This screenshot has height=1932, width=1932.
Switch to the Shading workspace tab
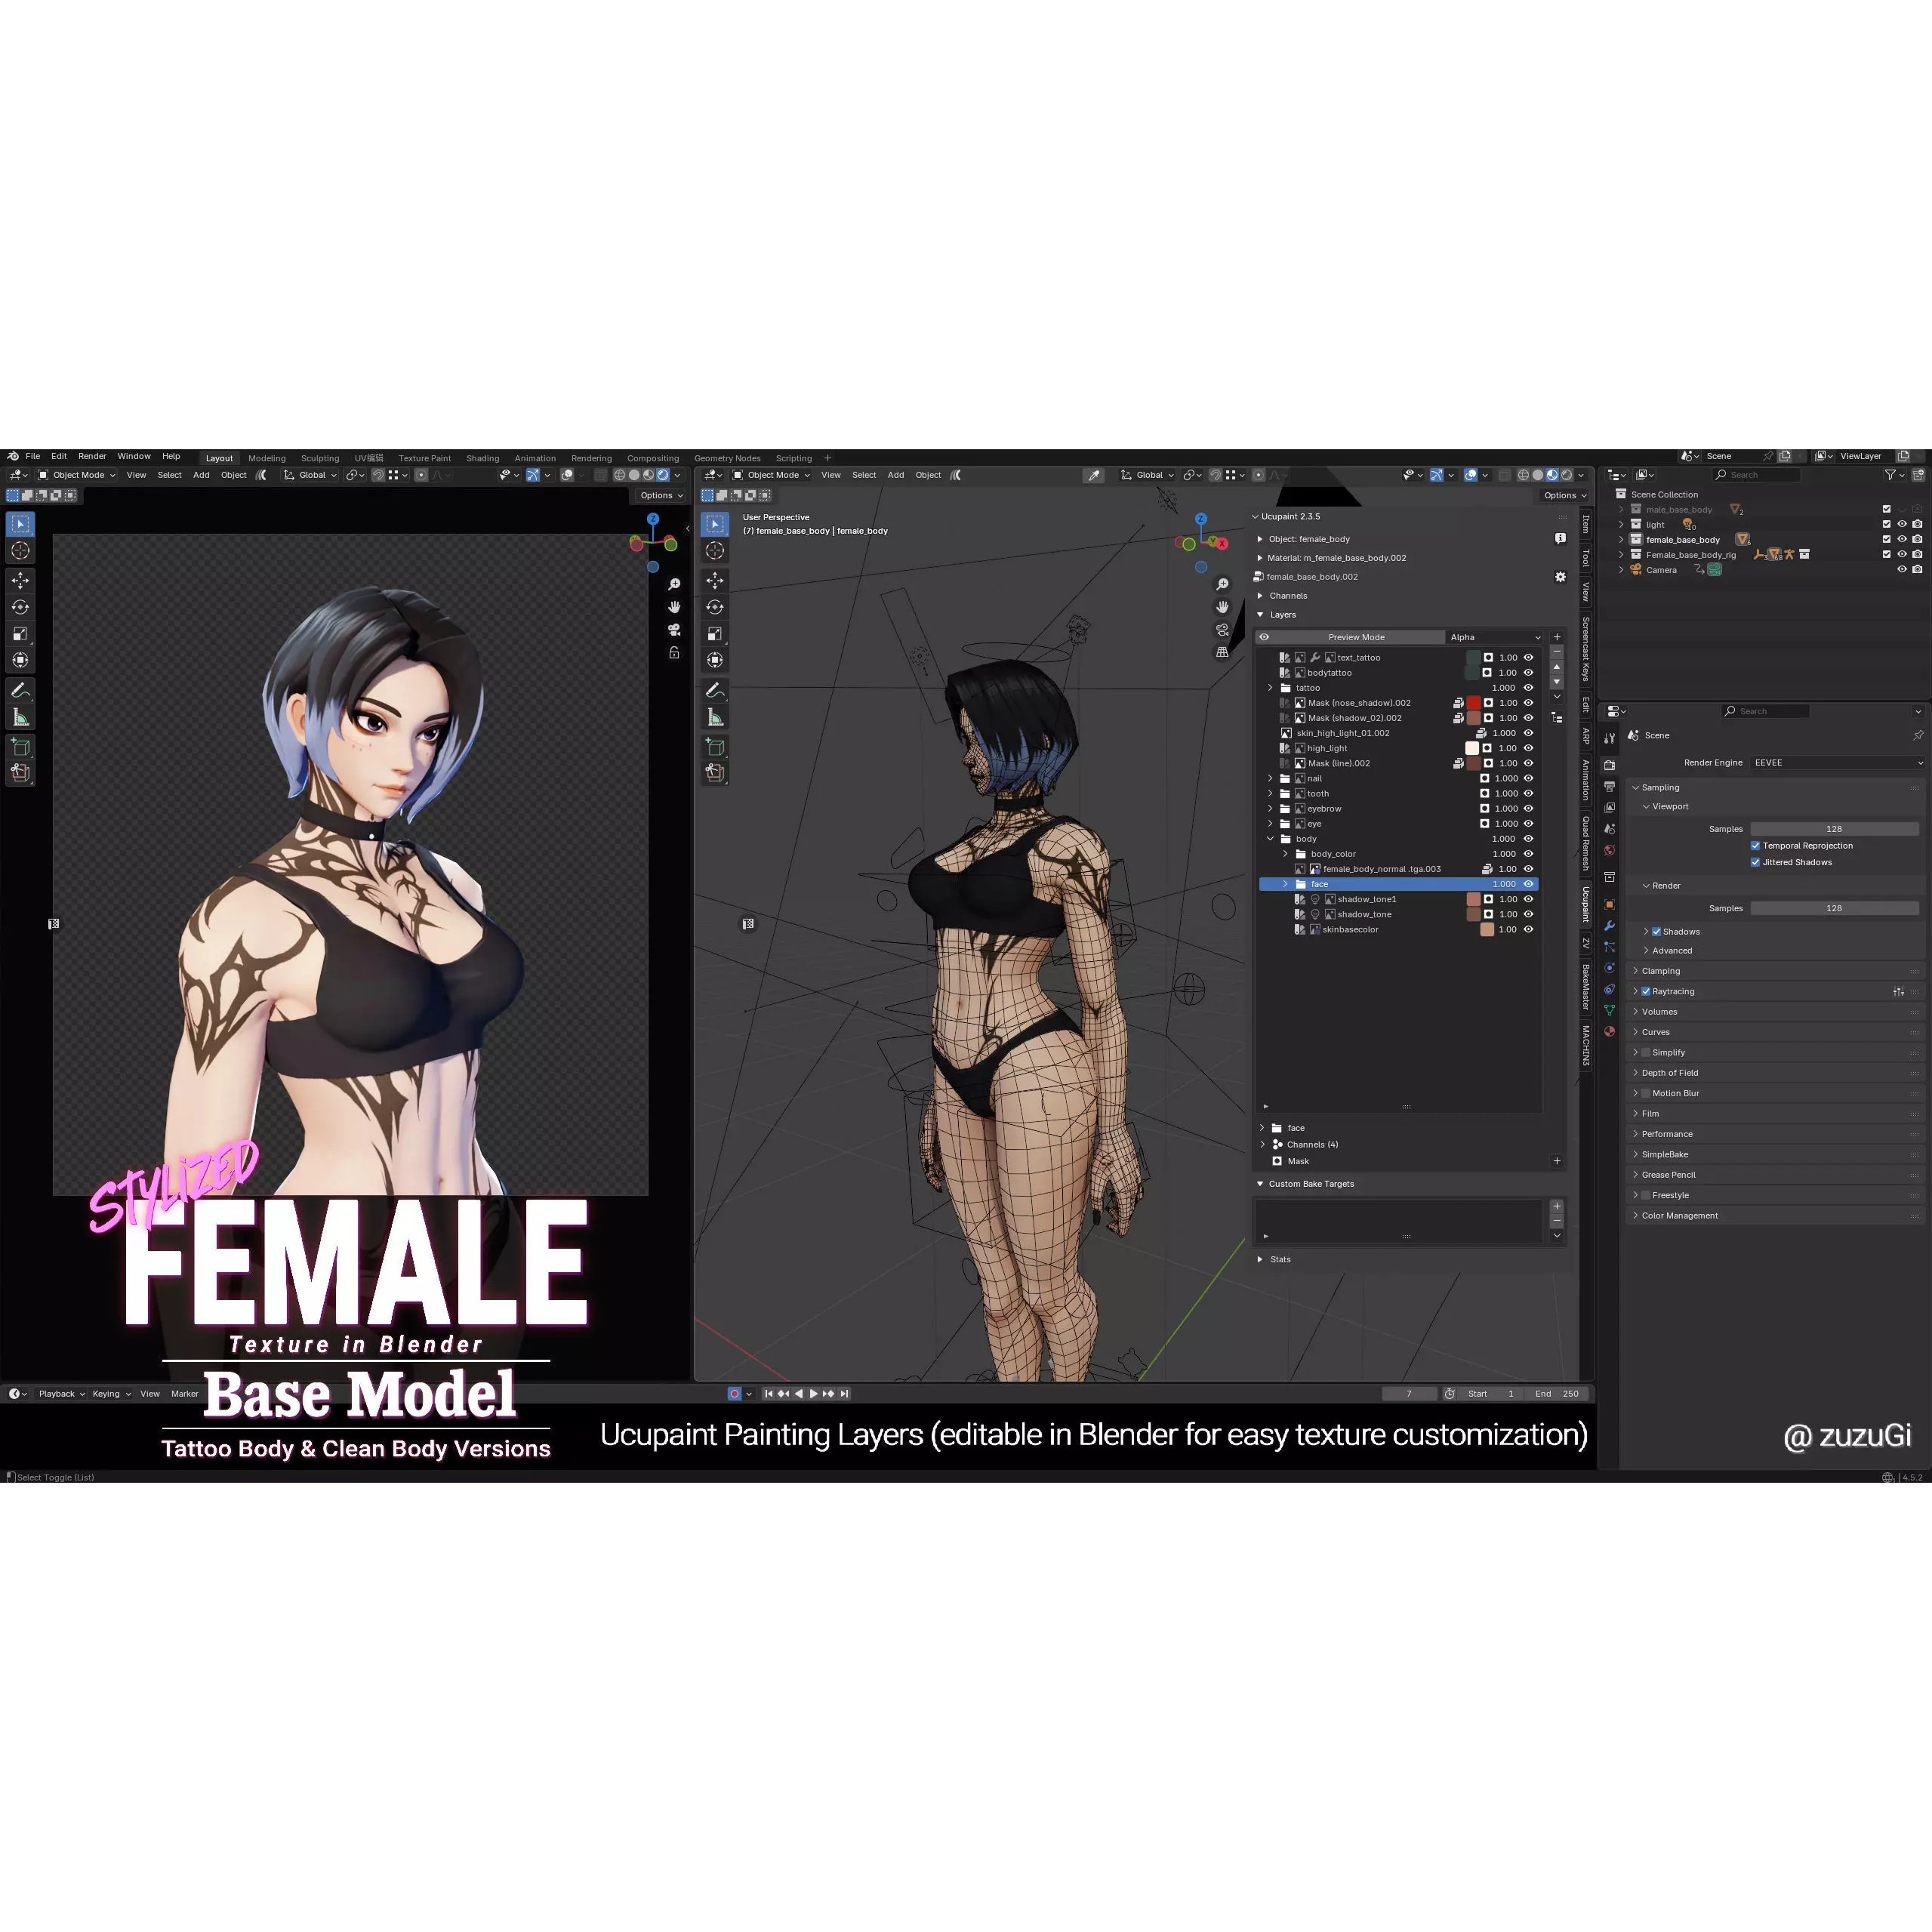pyautogui.click(x=483, y=458)
